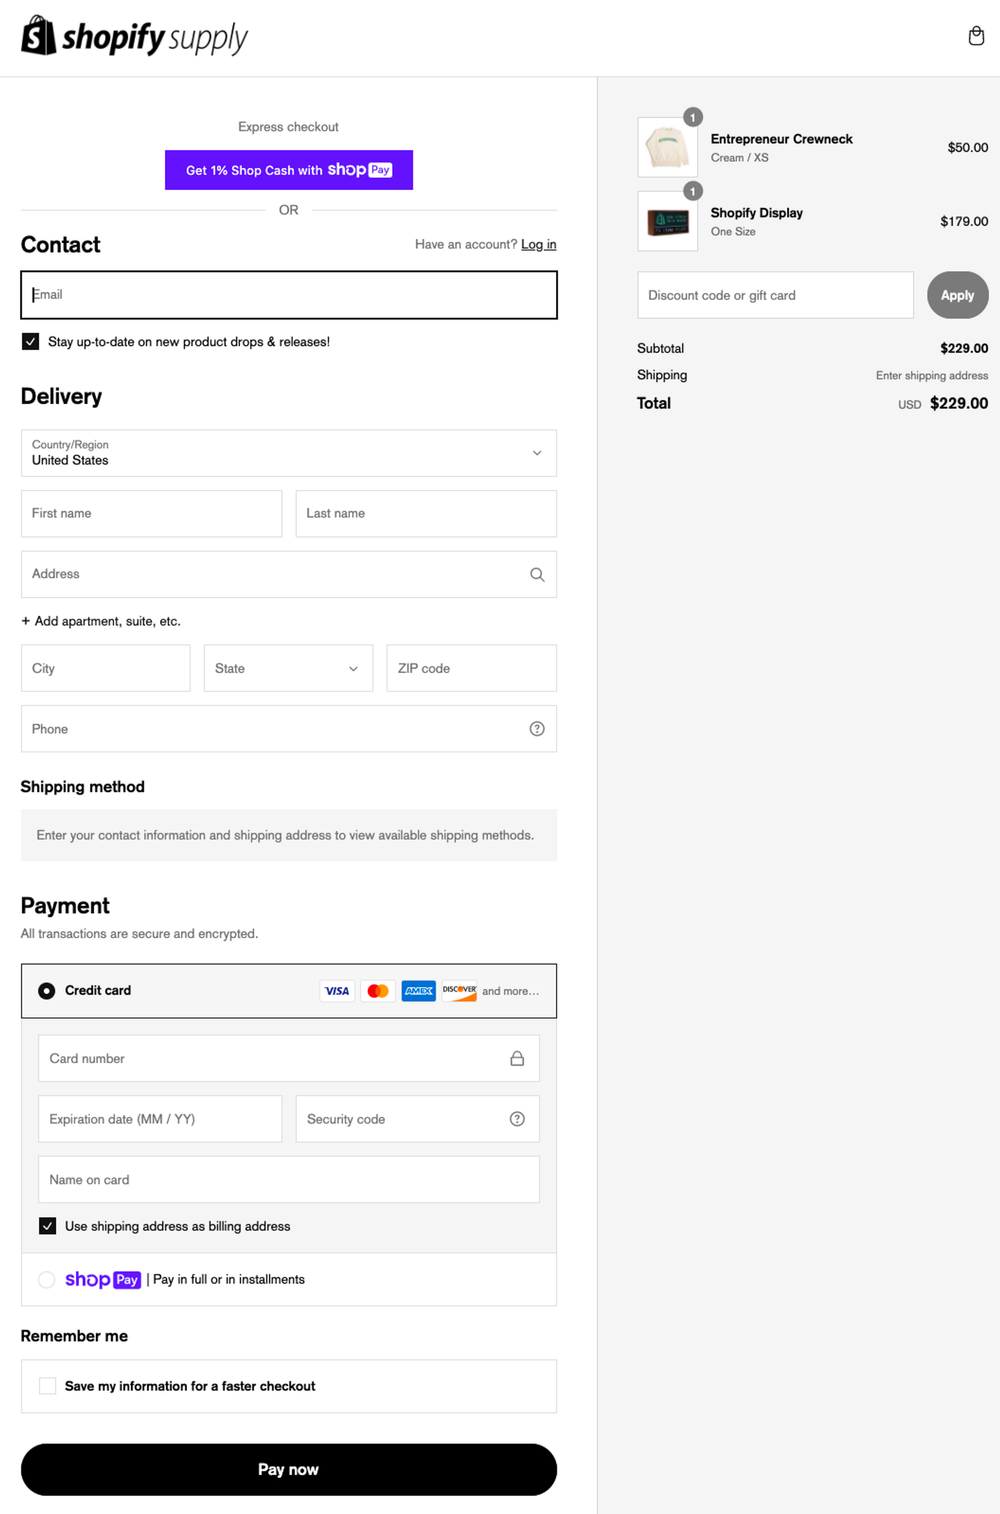1000x1514 pixels.
Task: Select the Shop Pay payment option
Action: tap(46, 1279)
